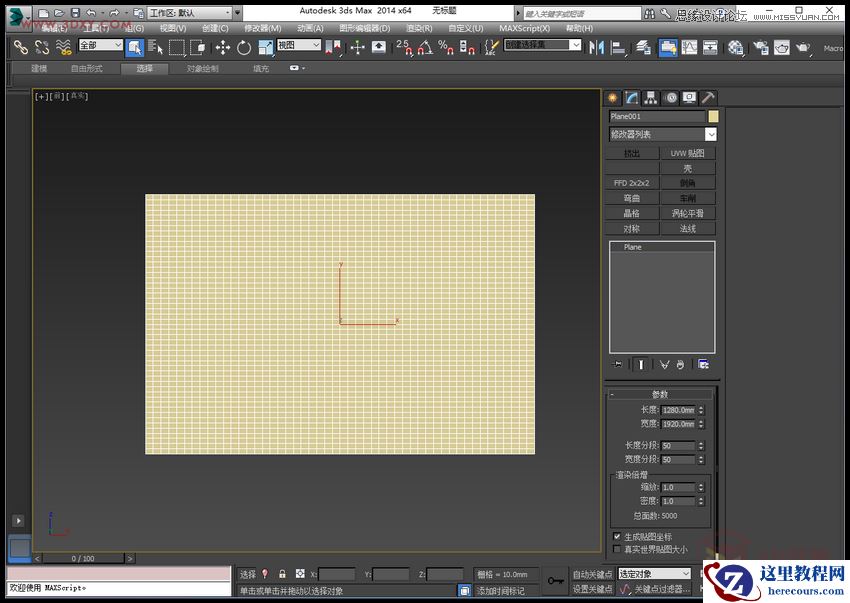This screenshot has height=603, width=850.
Task: Choose the Select Object arrow tool
Action: tap(135, 46)
